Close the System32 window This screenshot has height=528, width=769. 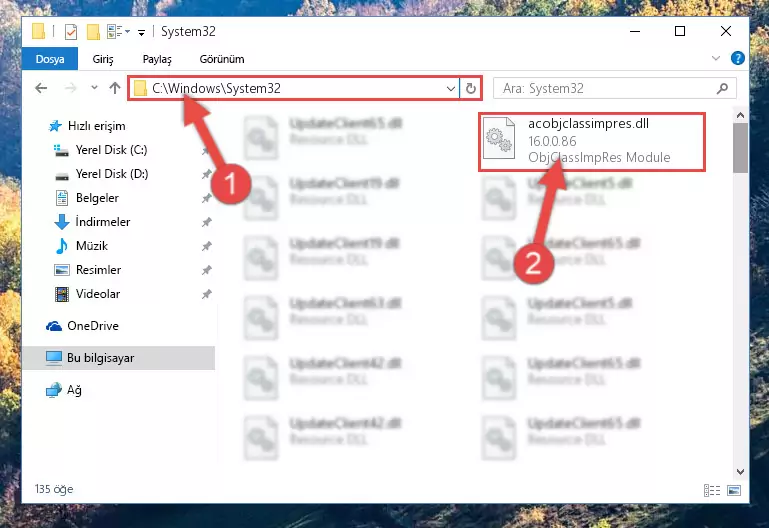coord(726,31)
